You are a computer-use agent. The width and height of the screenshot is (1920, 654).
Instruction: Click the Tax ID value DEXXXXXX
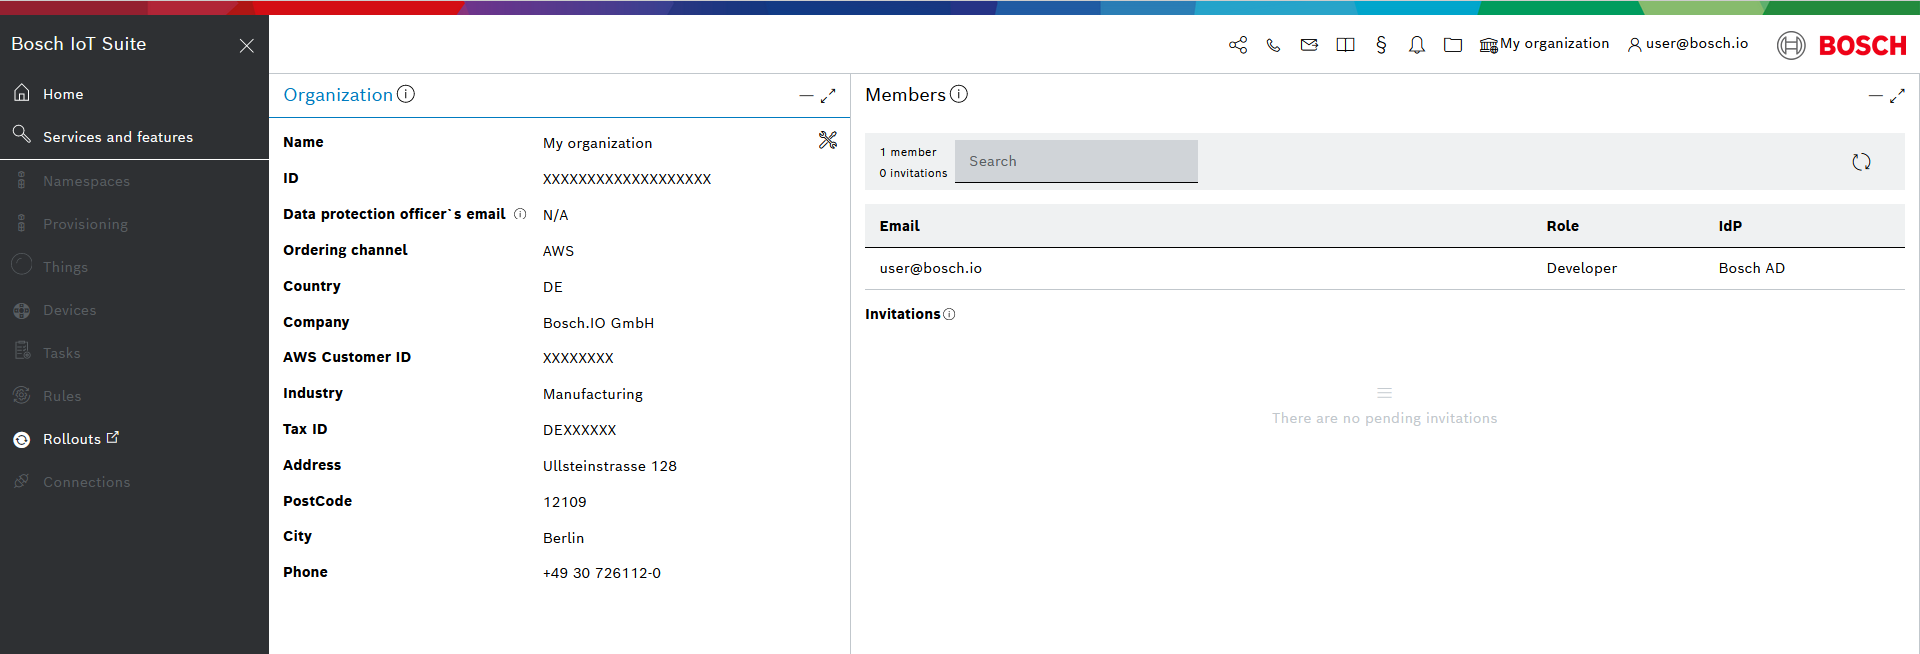coord(579,430)
